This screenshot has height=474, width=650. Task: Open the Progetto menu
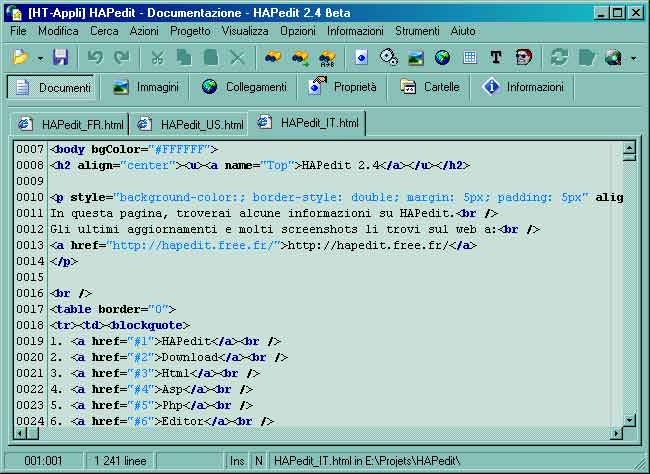click(190, 31)
